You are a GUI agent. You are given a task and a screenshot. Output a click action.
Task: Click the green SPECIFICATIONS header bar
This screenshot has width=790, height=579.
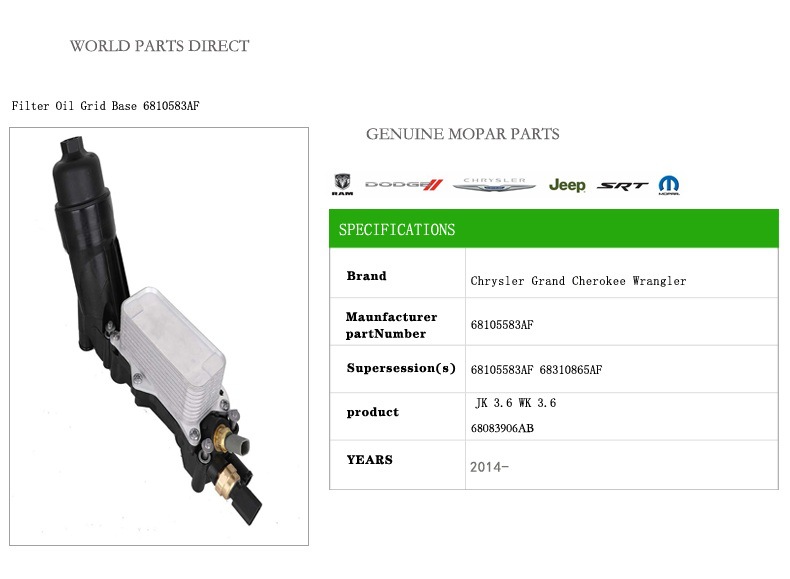click(554, 228)
